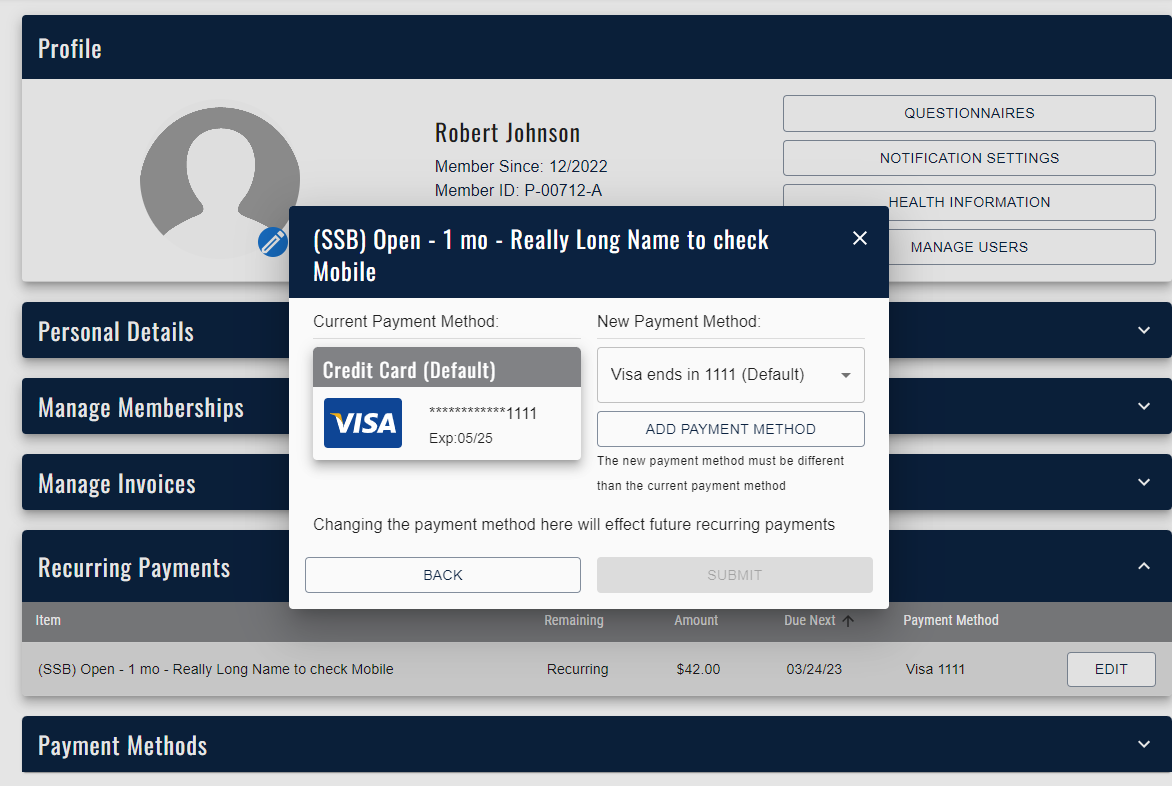Expand the Personal Details section
Image resolution: width=1172 pixels, height=786 pixels.
click(x=1144, y=331)
